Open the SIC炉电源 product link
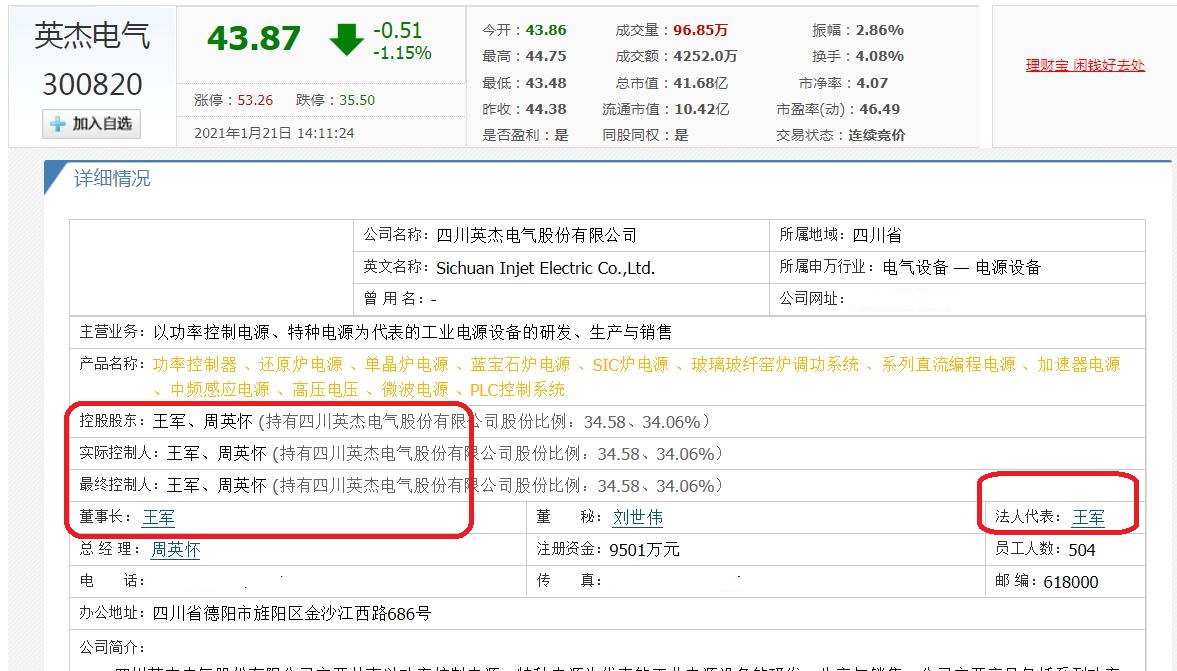 point(630,365)
